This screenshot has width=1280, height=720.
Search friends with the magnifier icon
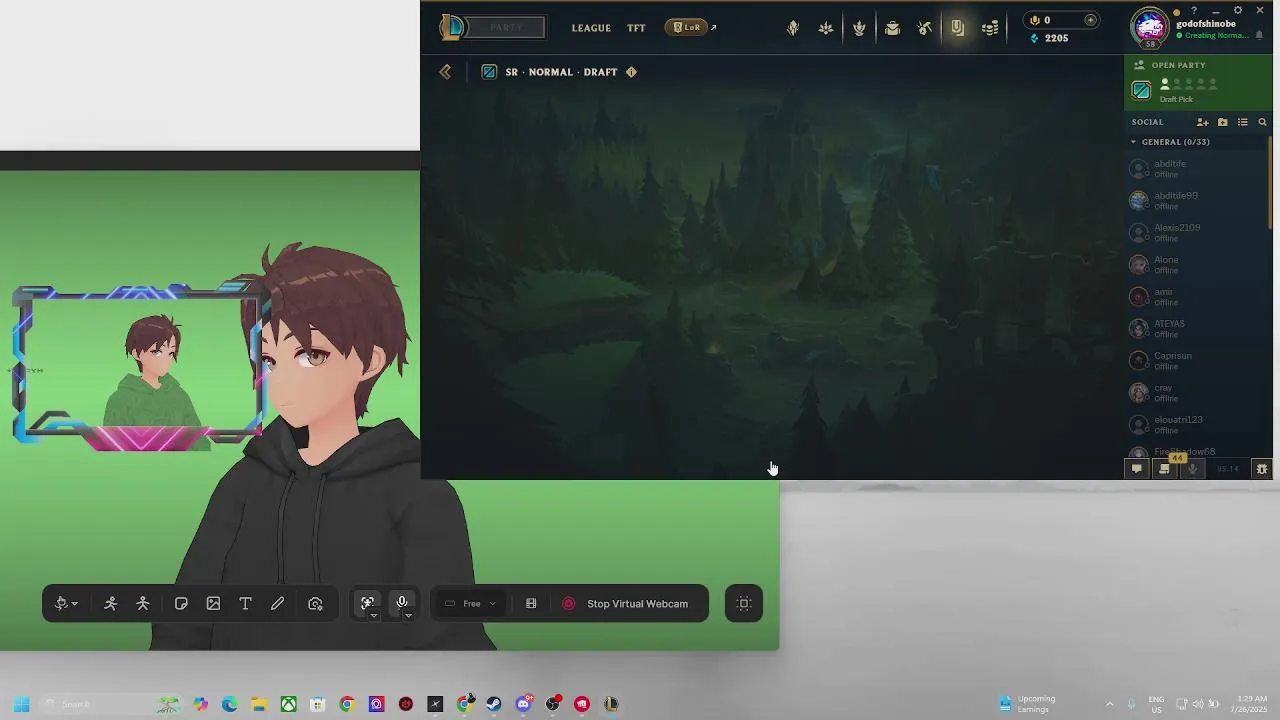[x=1262, y=122]
